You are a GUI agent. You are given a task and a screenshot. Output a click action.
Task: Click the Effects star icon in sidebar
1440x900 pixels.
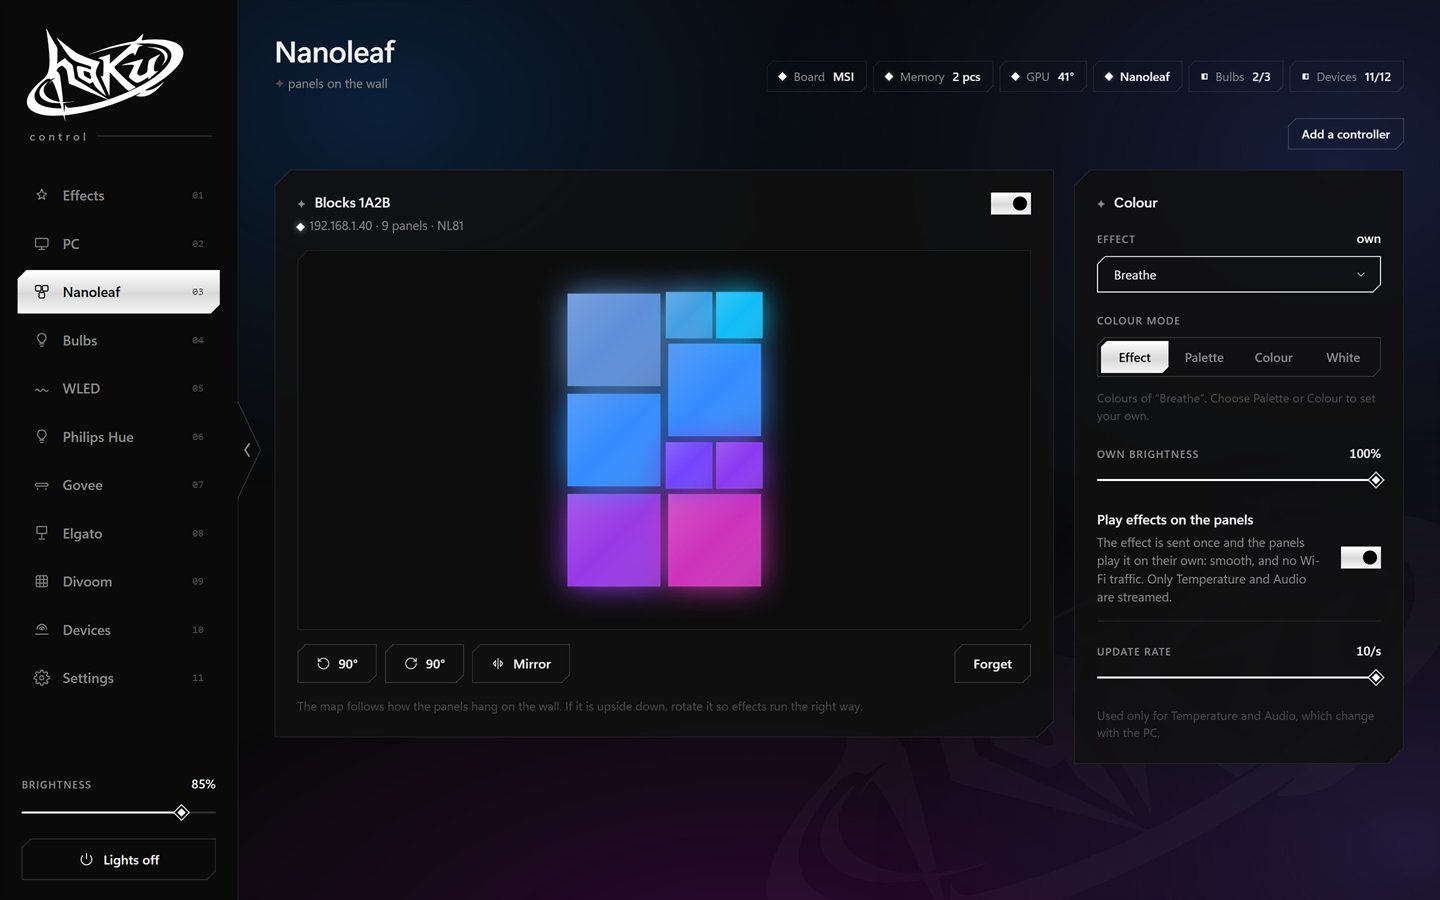pyautogui.click(x=41, y=195)
